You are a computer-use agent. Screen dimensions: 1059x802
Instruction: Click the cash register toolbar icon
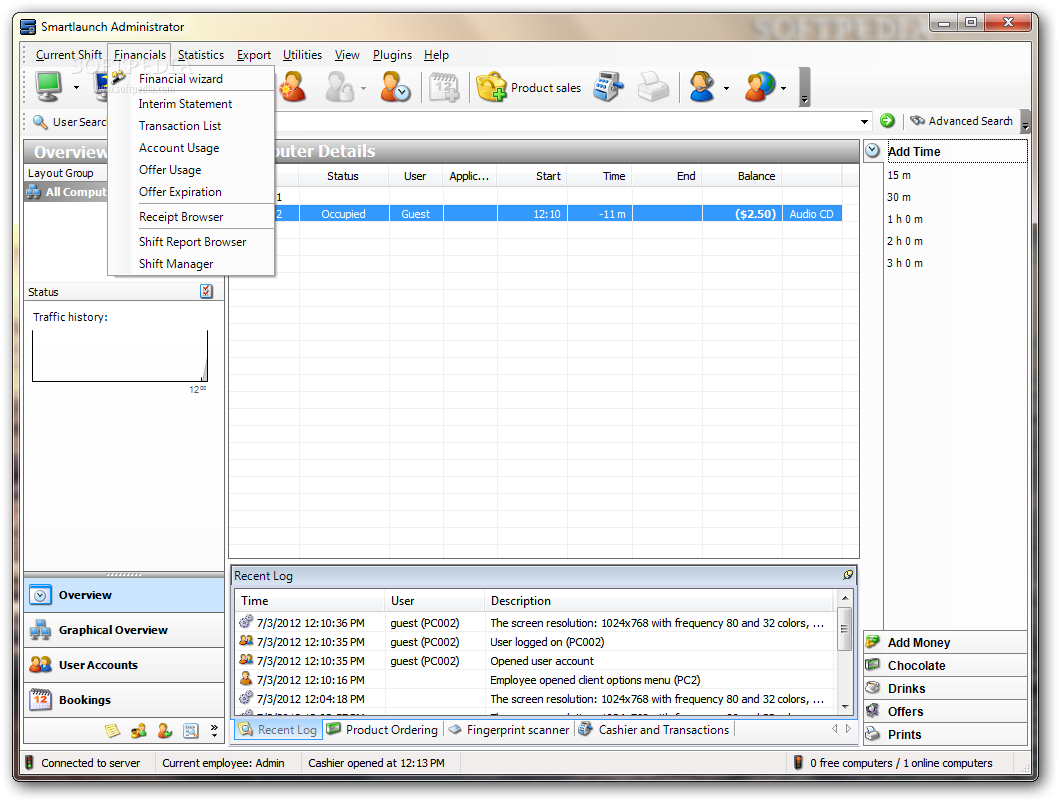(608, 86)
